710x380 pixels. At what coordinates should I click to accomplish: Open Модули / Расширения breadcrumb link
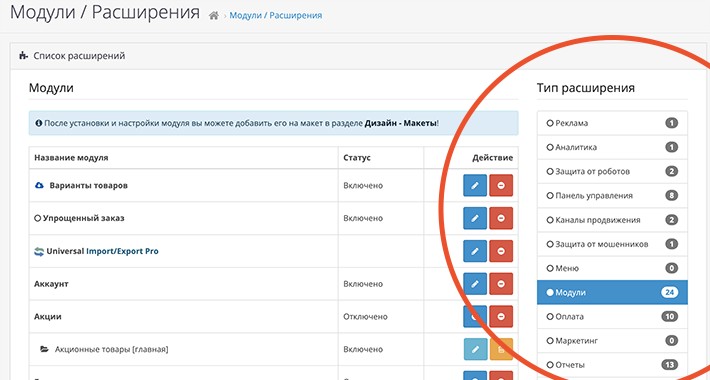[x=276, y=15]
